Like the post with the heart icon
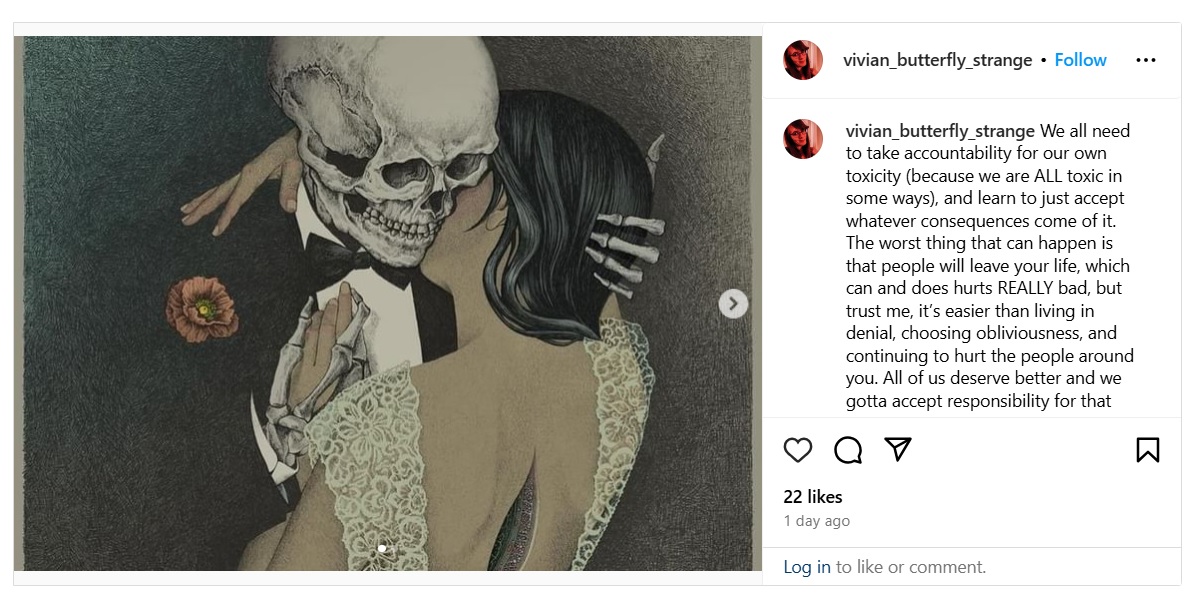Image resolution: width=1192 pixels, height=597 pixels. point(797,450)
